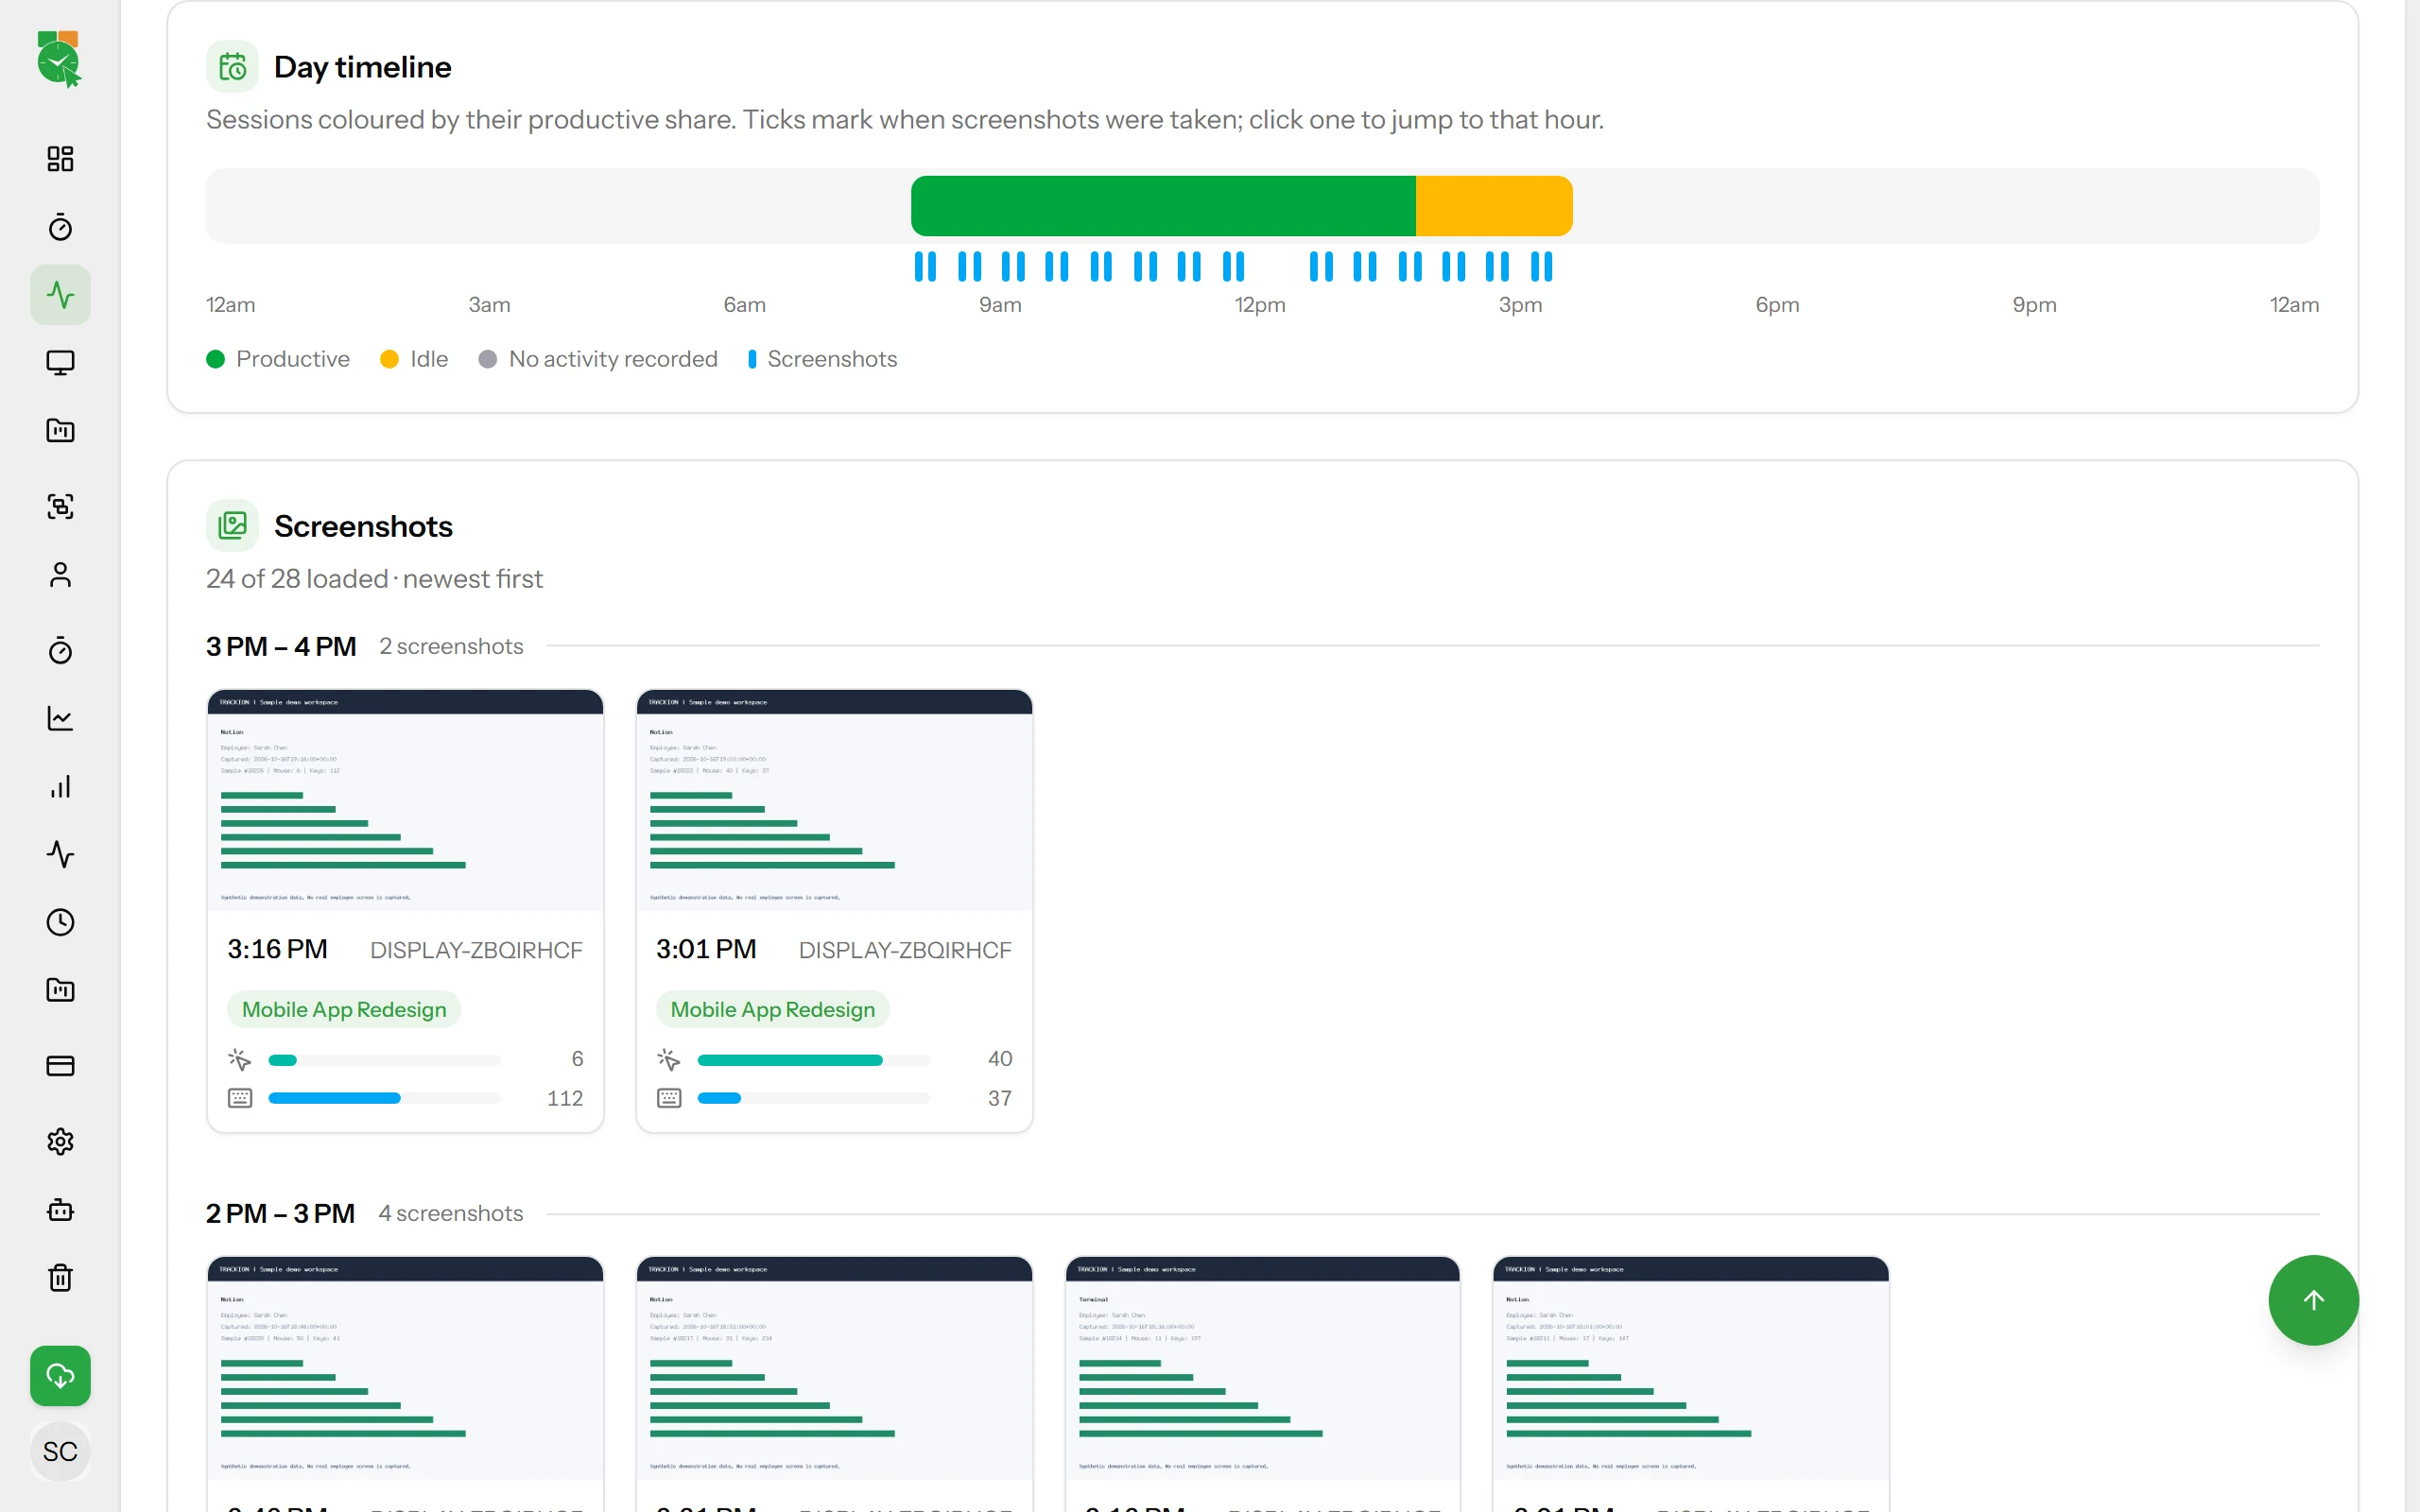Viewport: 2420px width, 1512px height.
Task: Open the 3:01 PM screenshot thumbnail
Action: pos(834,800)
